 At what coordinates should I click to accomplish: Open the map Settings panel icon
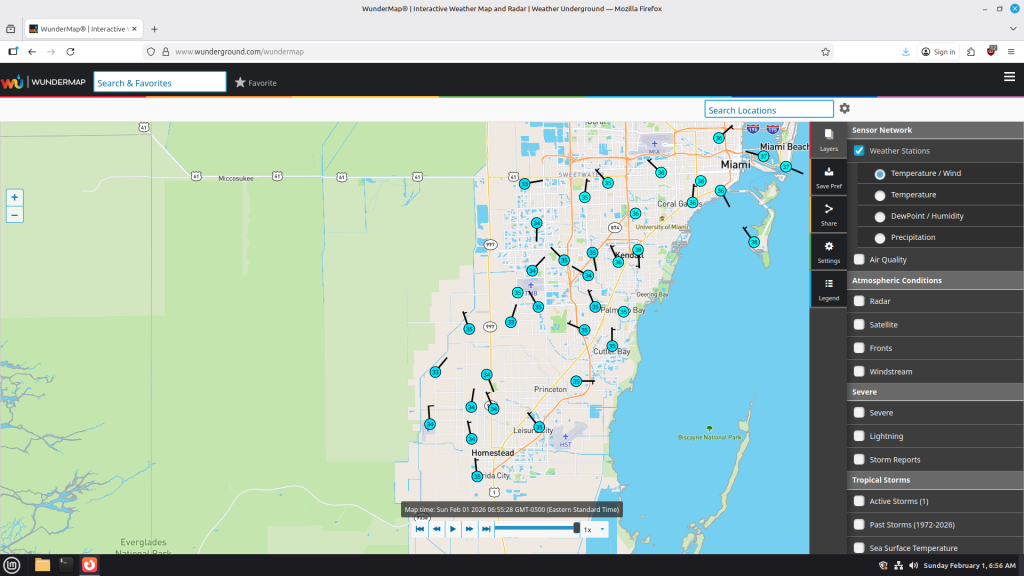pos(828,251)
